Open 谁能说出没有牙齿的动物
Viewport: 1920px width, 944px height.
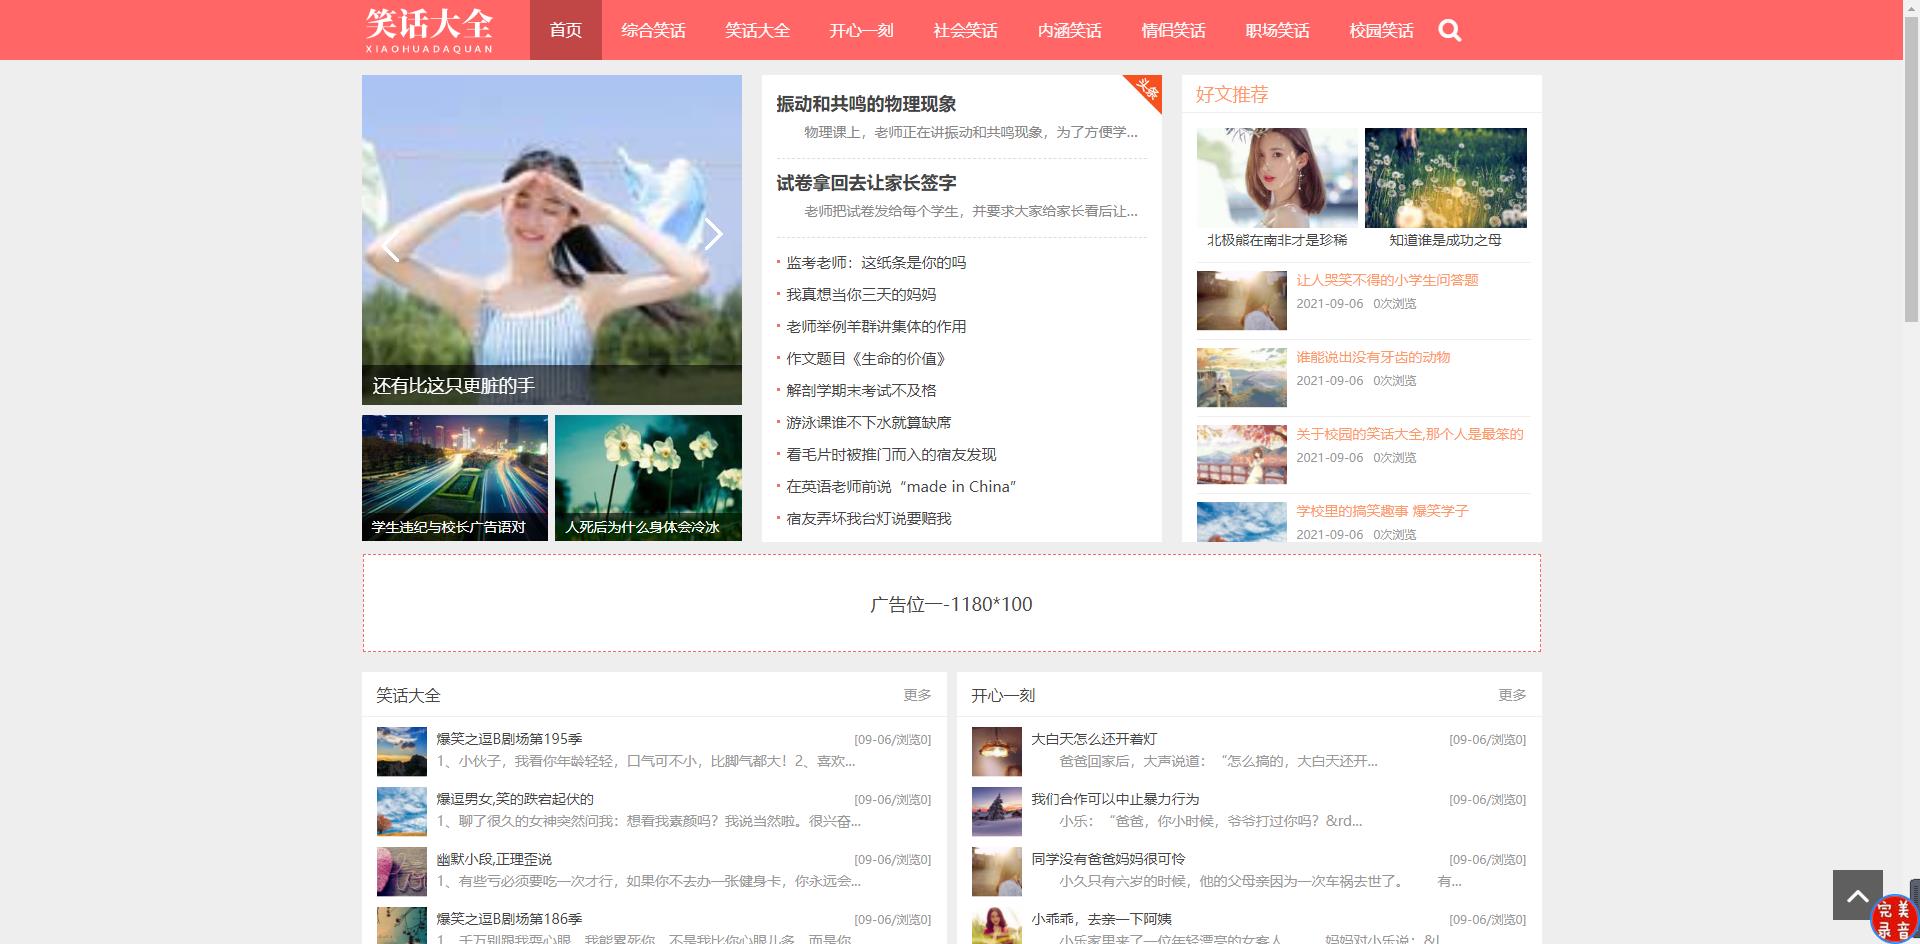tap(1373, 357)
